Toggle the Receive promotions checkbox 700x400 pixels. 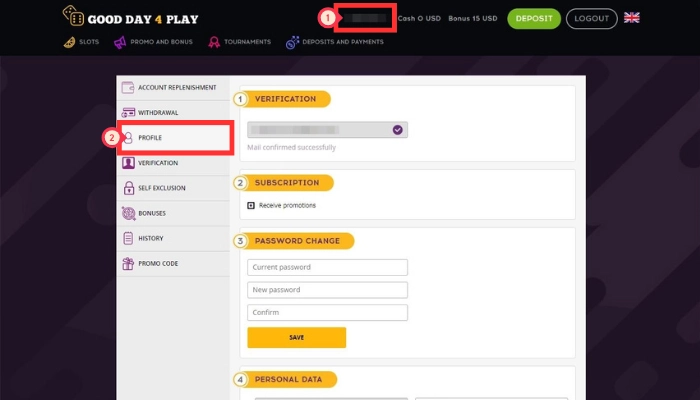tap(250, 205)
